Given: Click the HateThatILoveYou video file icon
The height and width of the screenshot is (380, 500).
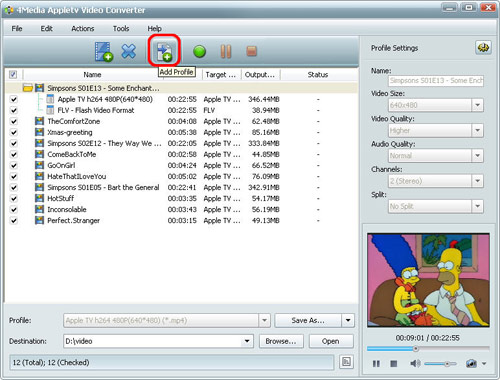Looking at the screenshot, I should point(39,176).
